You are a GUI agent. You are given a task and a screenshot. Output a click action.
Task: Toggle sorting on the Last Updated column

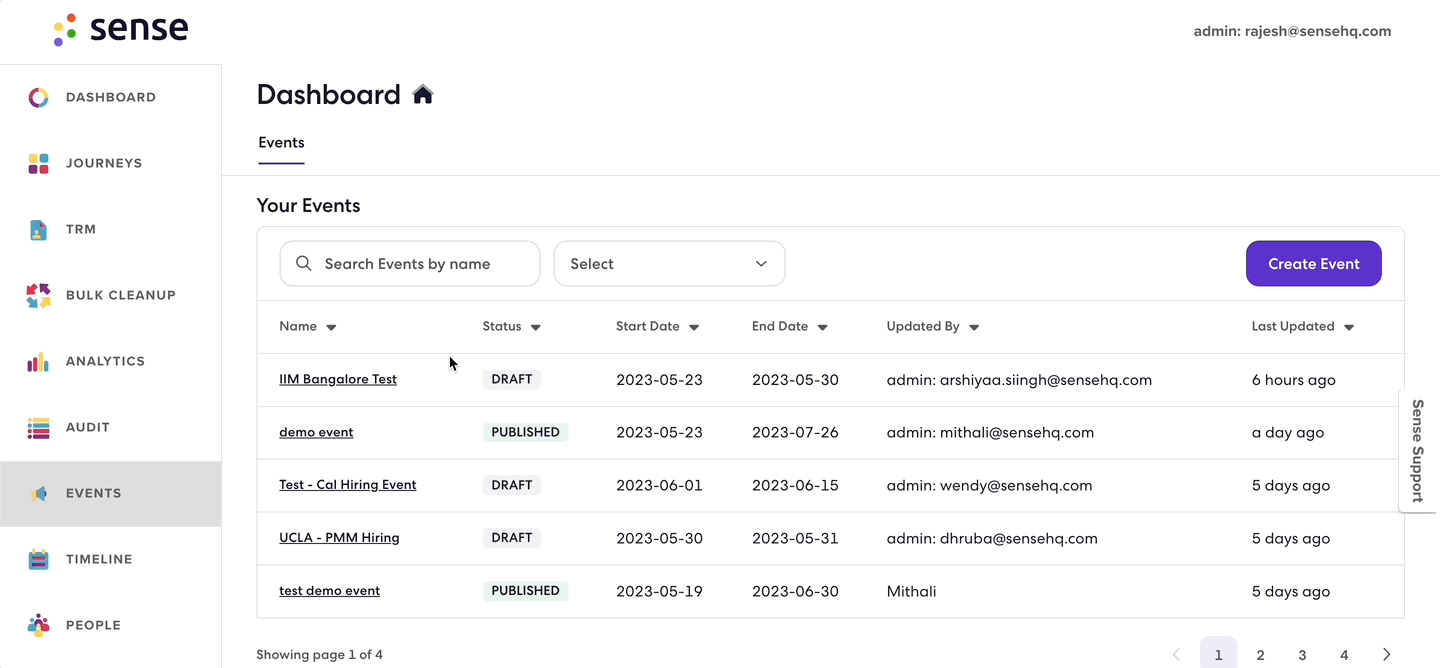point(1349,326)
